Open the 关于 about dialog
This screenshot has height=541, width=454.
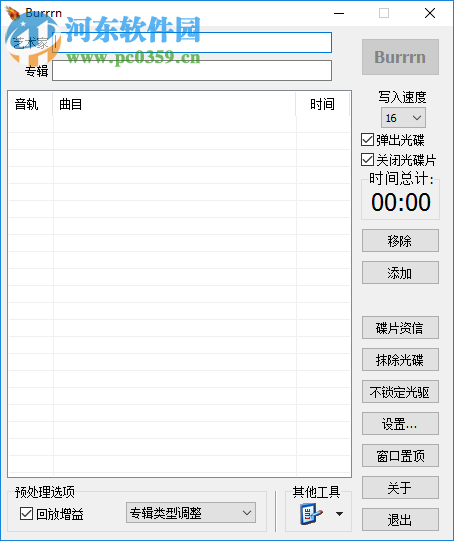click(400, 488)
